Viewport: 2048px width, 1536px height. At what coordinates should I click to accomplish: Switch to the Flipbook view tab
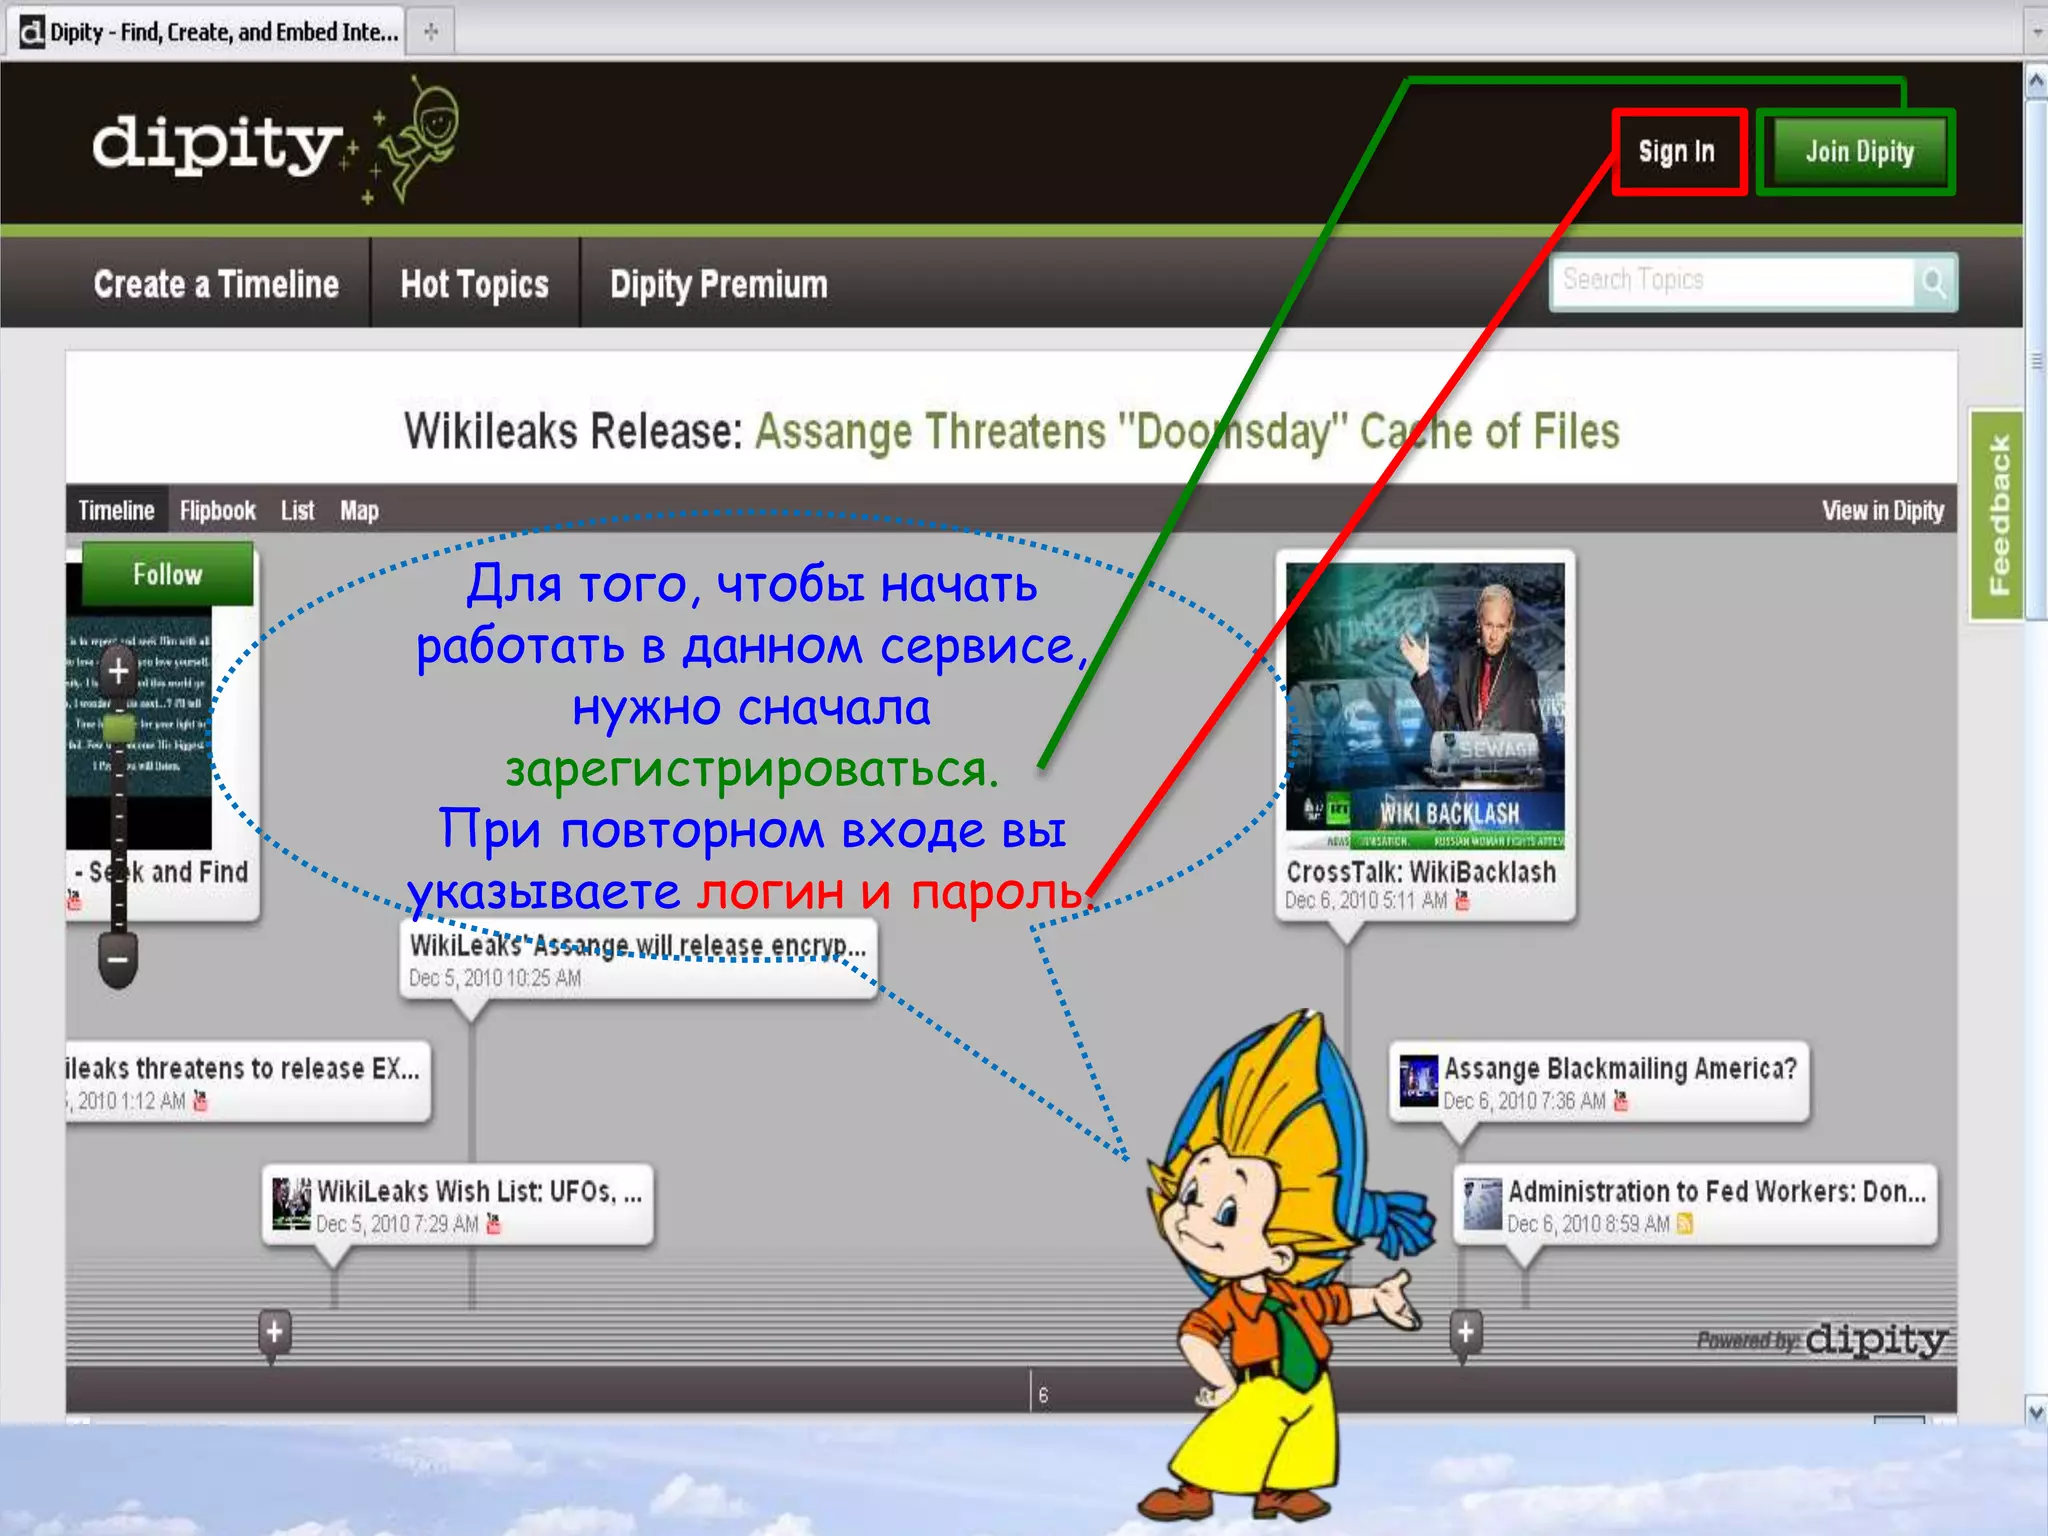217,511
